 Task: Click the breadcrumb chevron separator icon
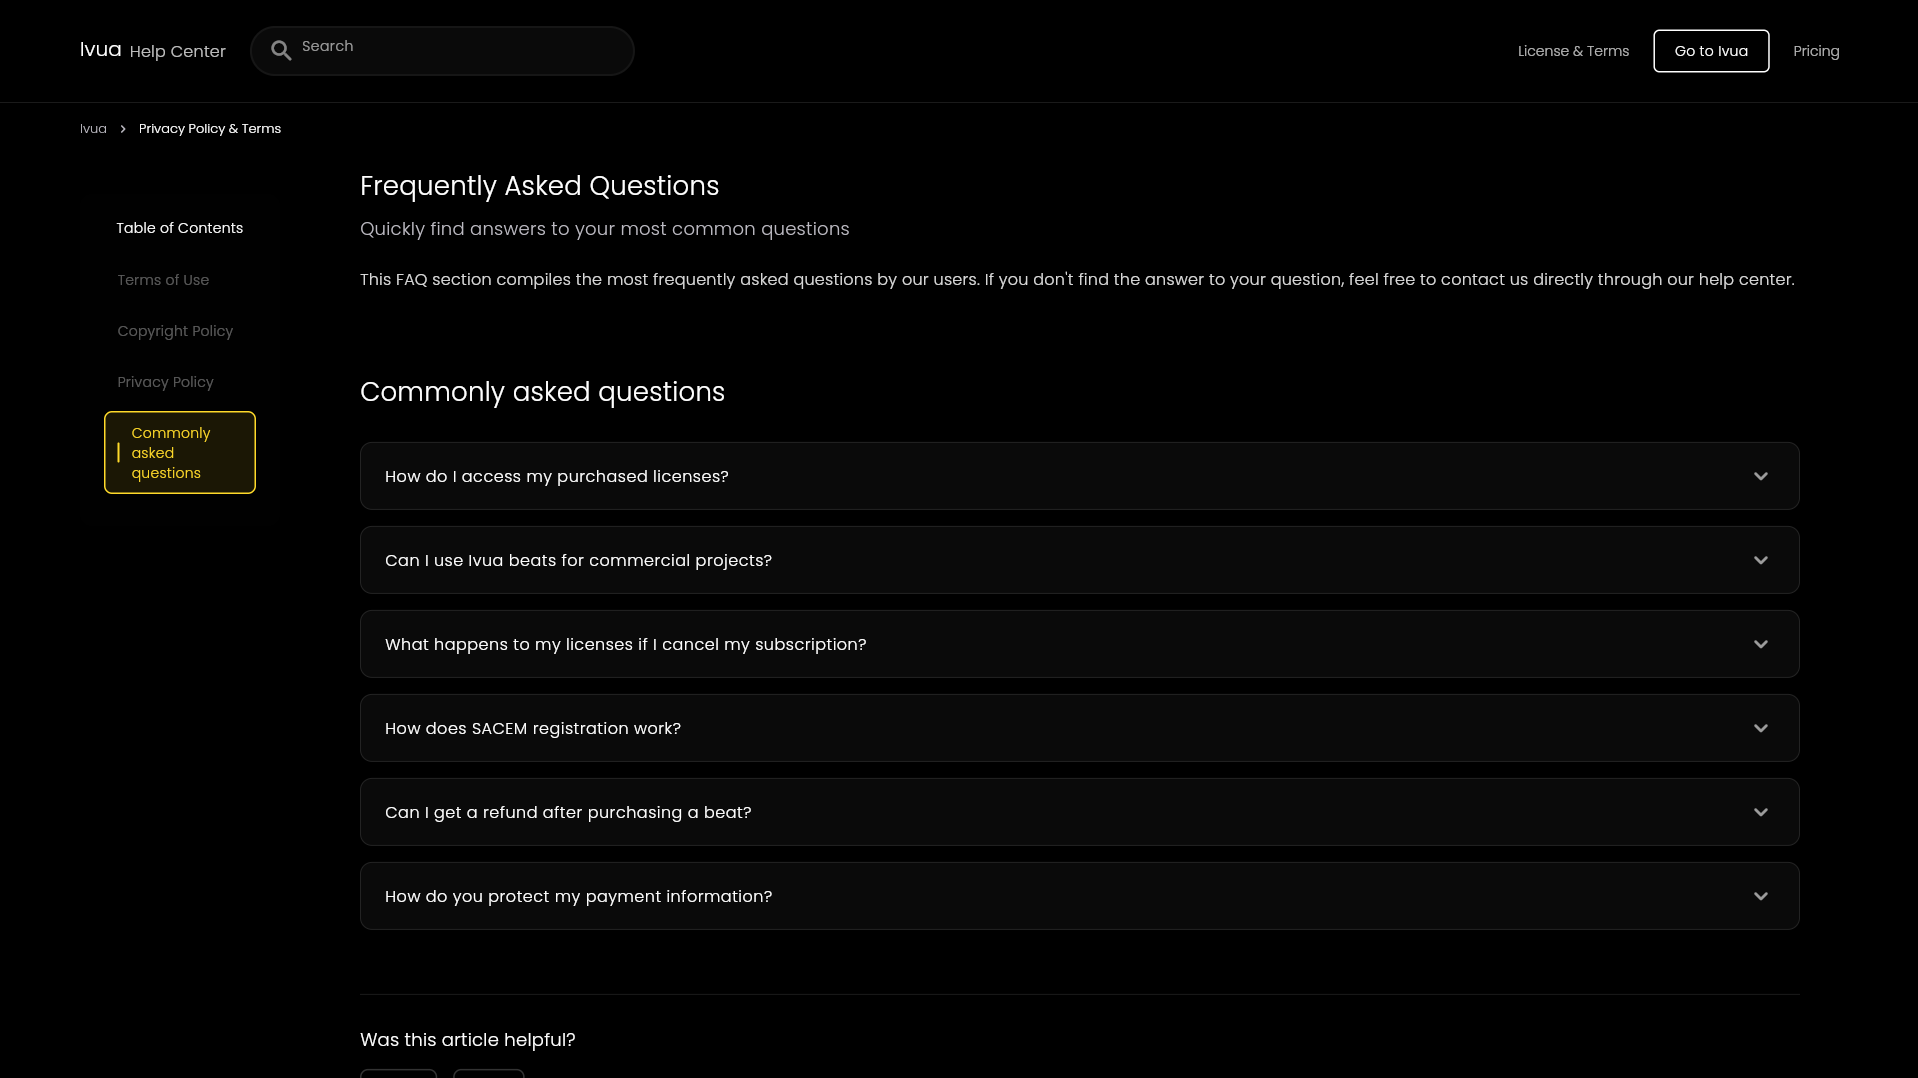click(x=123, y=129)
